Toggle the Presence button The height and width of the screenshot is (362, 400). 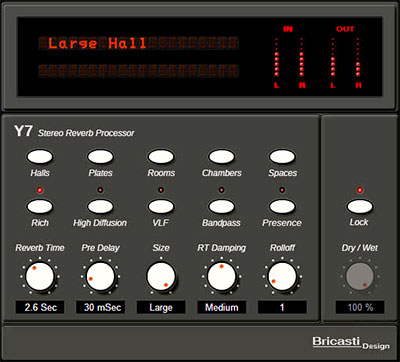(282, 206)
